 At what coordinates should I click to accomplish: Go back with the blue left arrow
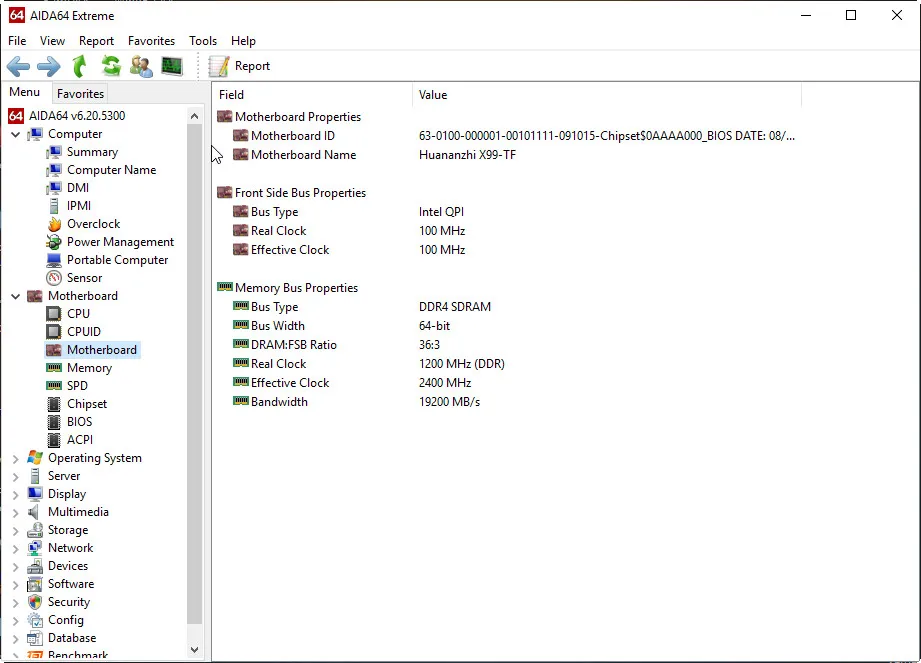(x=18, y=66)
